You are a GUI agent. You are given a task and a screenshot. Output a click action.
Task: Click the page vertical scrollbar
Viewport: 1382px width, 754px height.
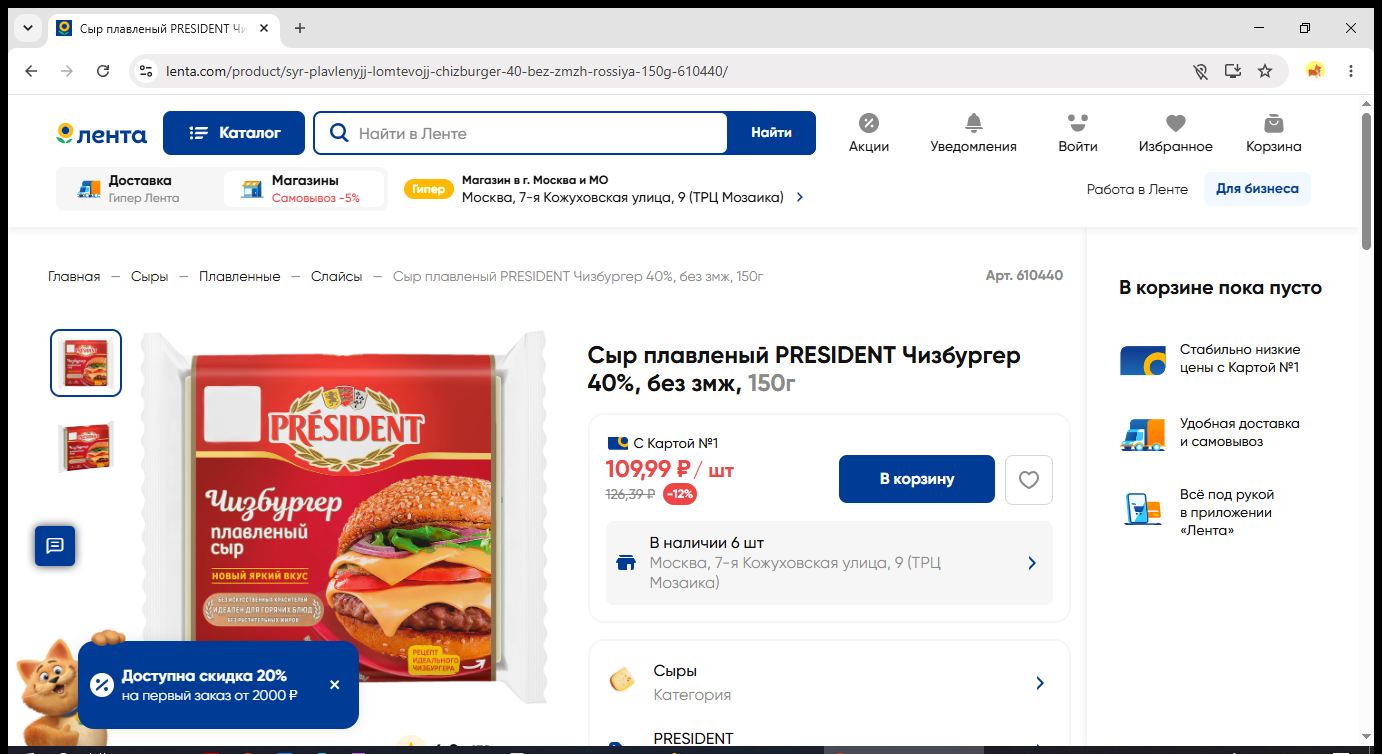tap(1367, 181)
